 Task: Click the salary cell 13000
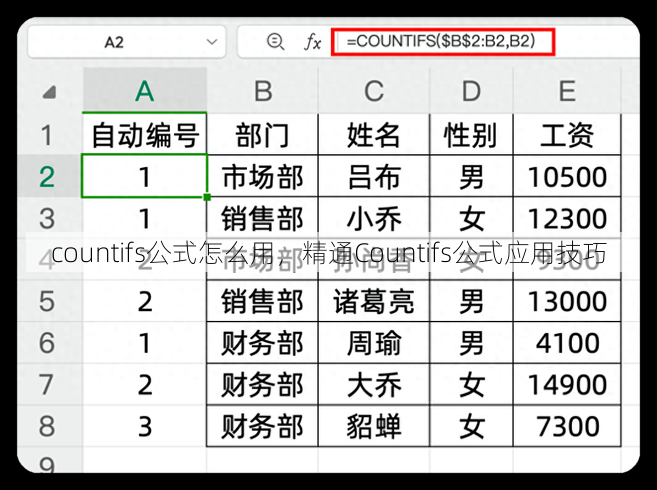567,301
